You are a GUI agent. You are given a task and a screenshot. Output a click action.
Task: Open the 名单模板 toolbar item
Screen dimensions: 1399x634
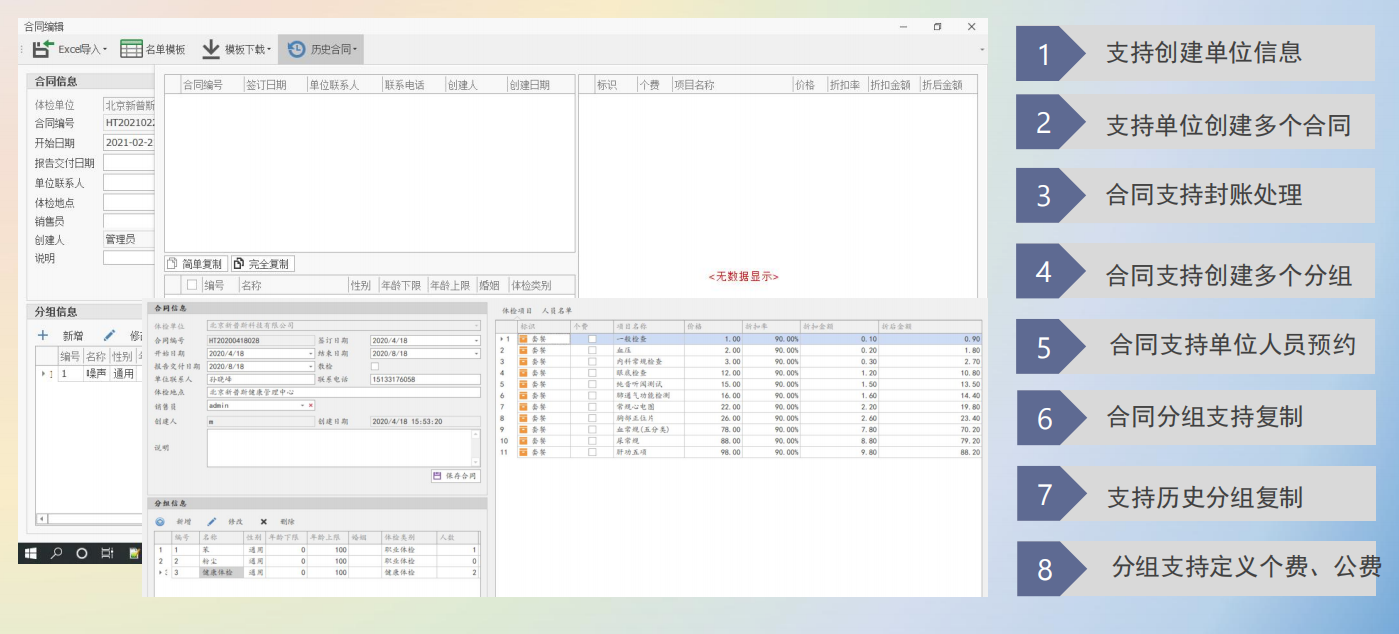(153, 49)
